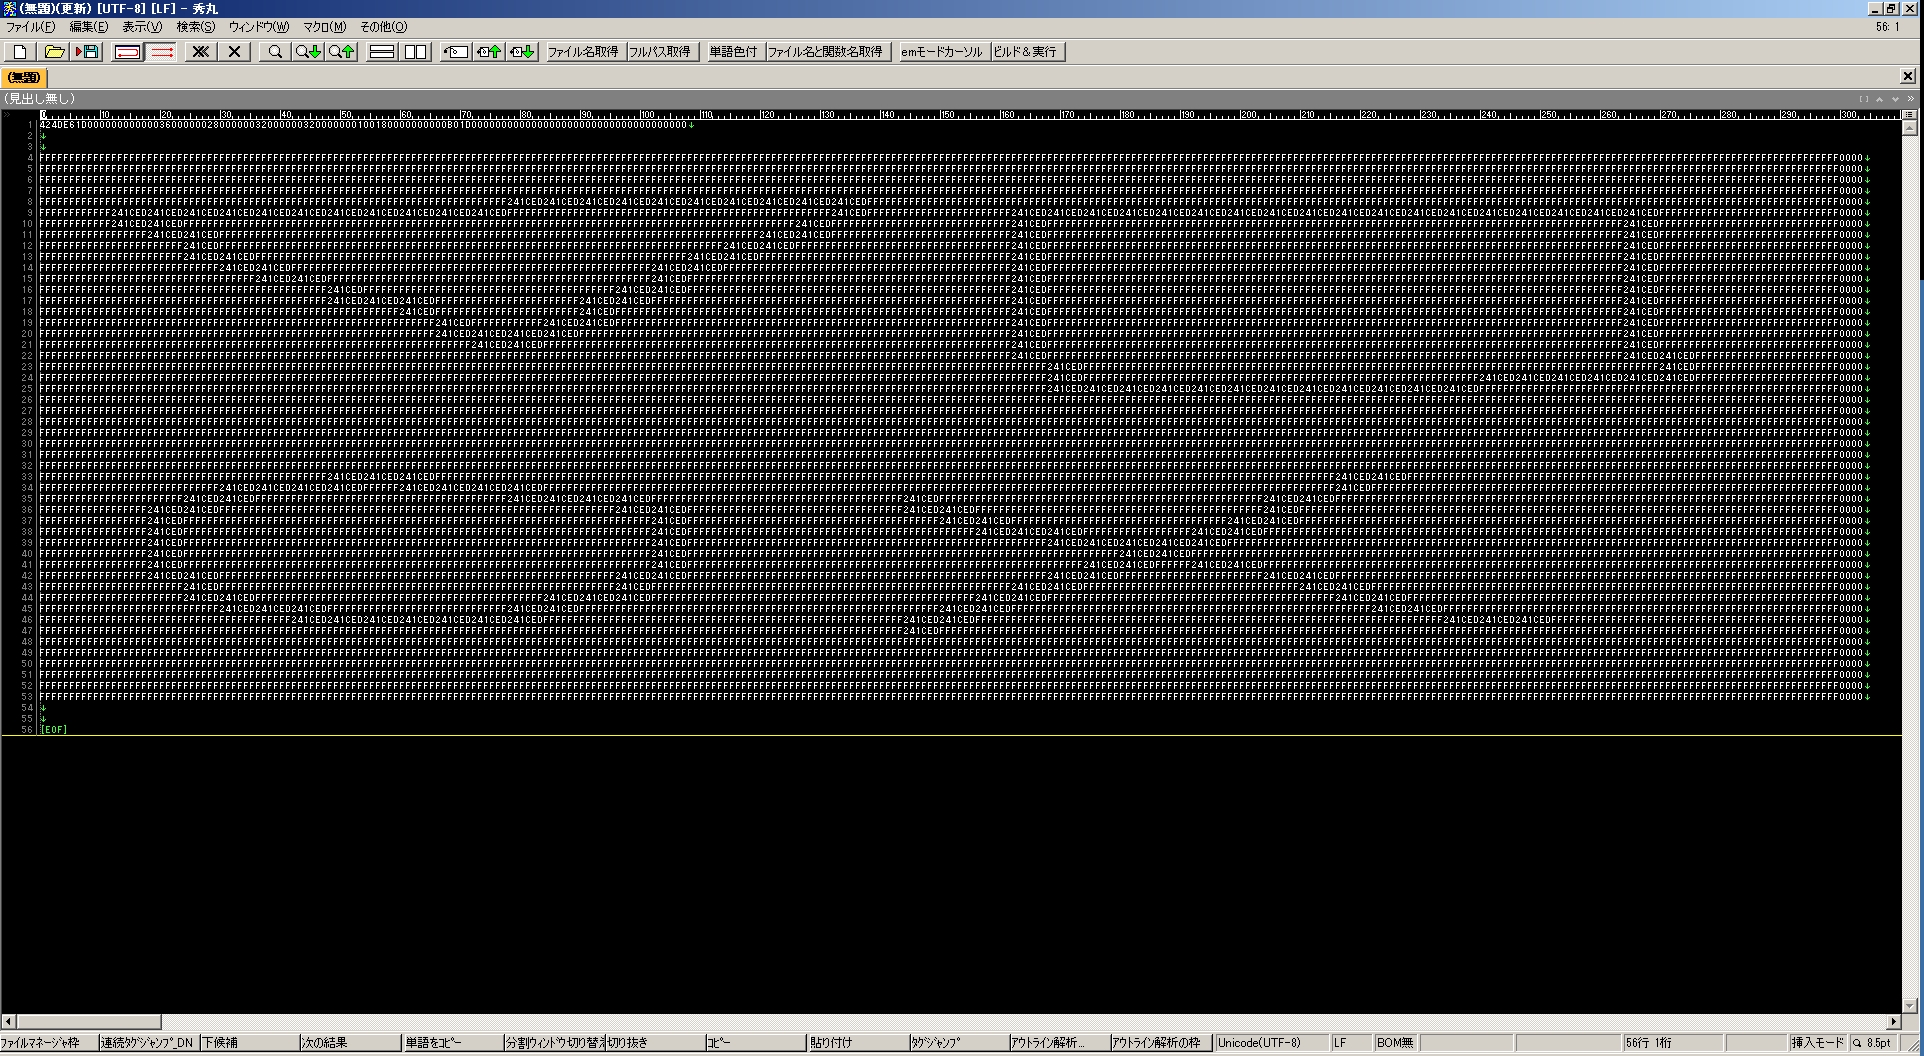Click the LF line ending indicator
This screenshot has height=1056, width=1924.
[1350, 1043]
